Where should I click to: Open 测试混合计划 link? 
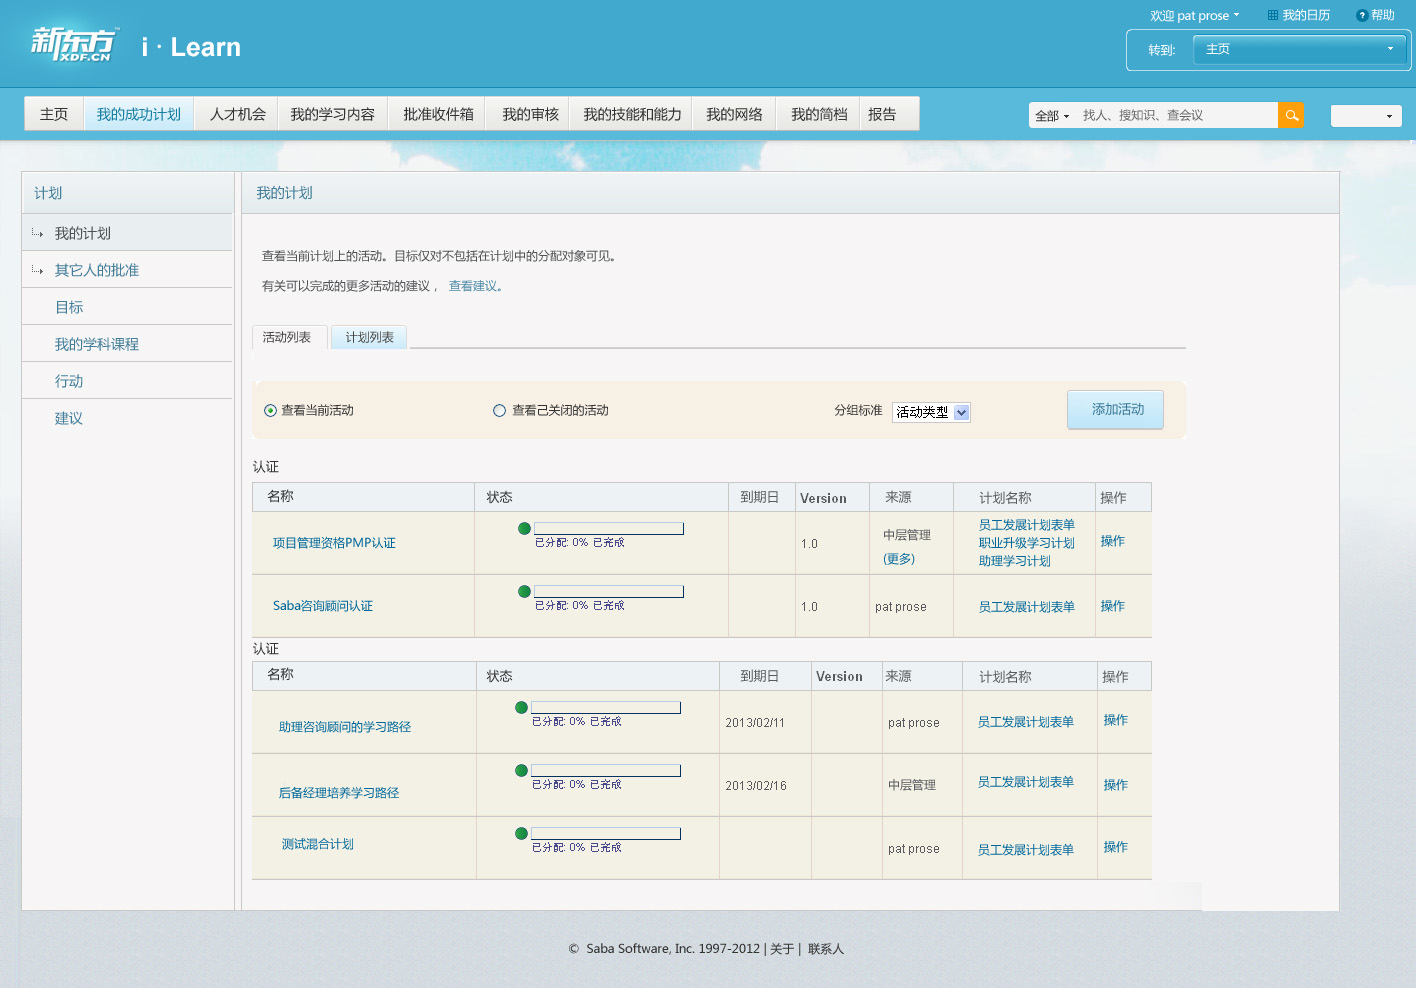318,844
